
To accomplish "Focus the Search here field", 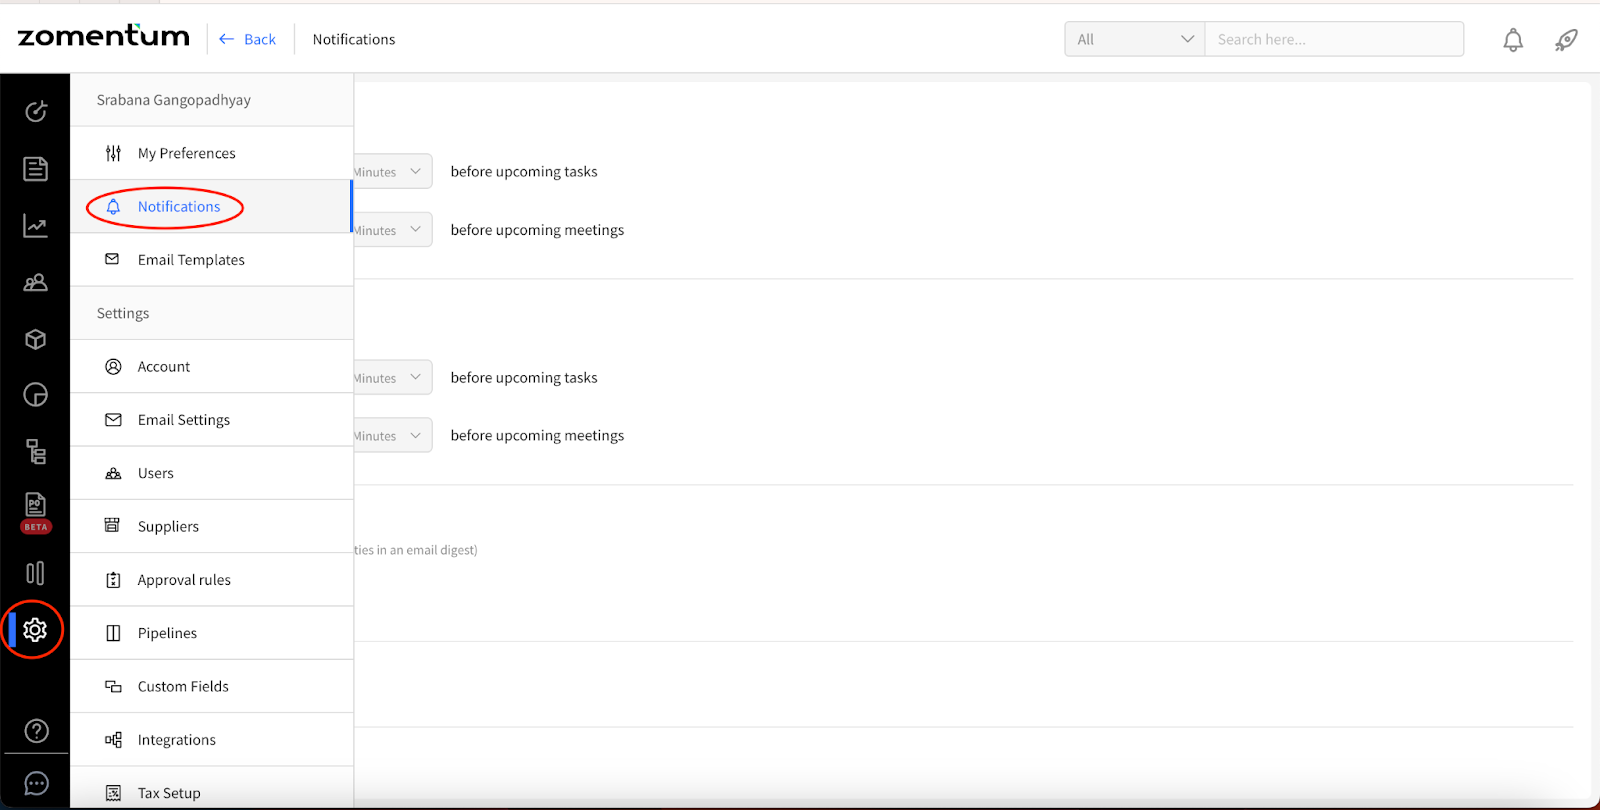I will (x=1334, y=39).
